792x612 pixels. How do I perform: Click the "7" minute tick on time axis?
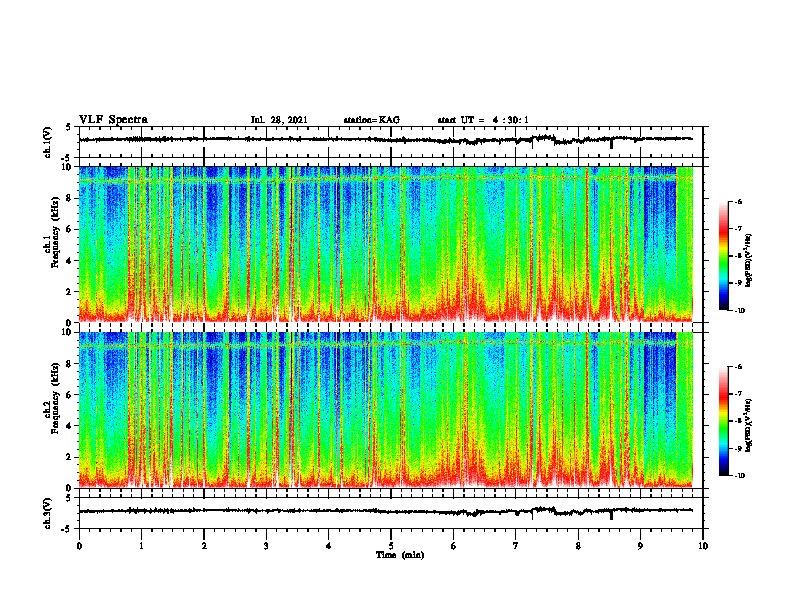pyautogui.click(x=516, y=546)
